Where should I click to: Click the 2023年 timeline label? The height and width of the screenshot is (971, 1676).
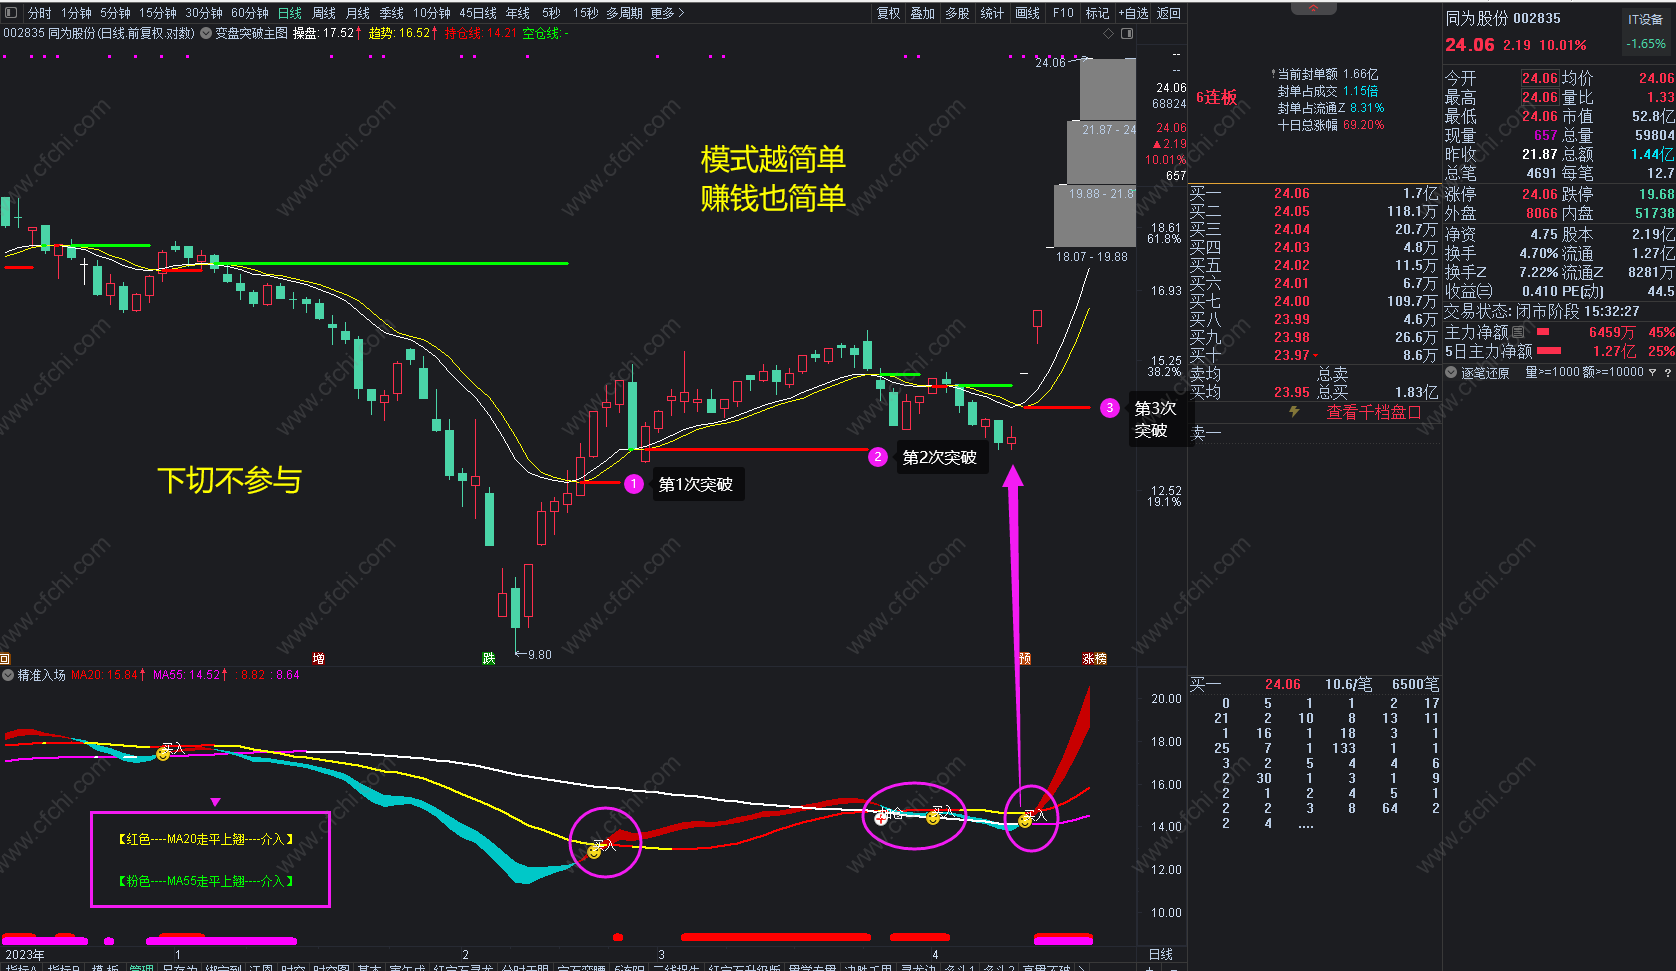[x=25, y=954]
